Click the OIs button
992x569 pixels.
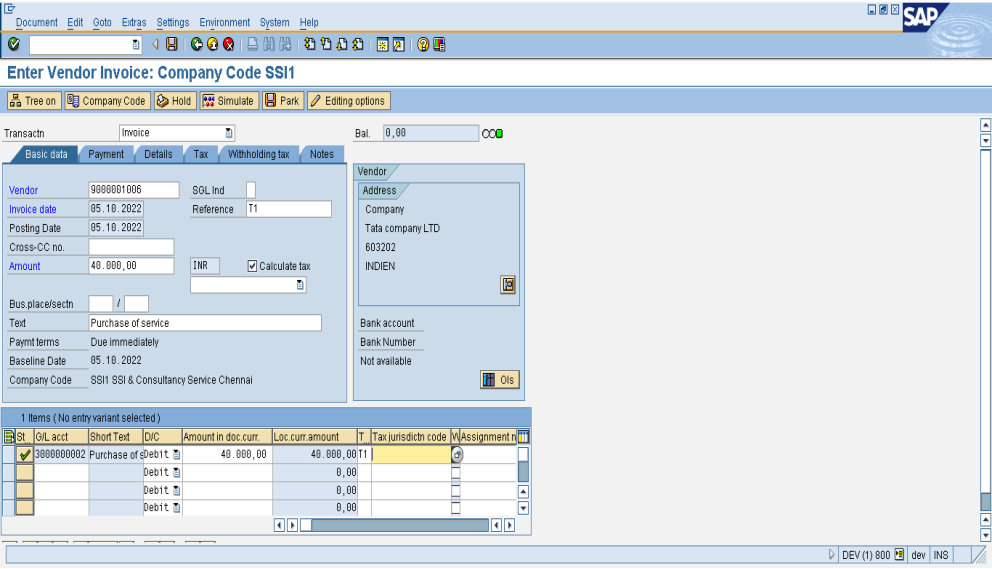499,380
